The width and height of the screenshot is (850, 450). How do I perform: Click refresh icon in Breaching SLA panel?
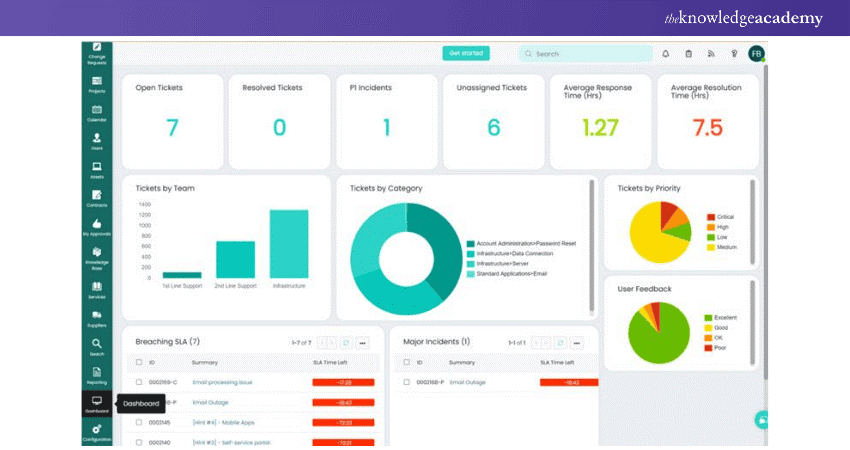click(x=346, y=342)
